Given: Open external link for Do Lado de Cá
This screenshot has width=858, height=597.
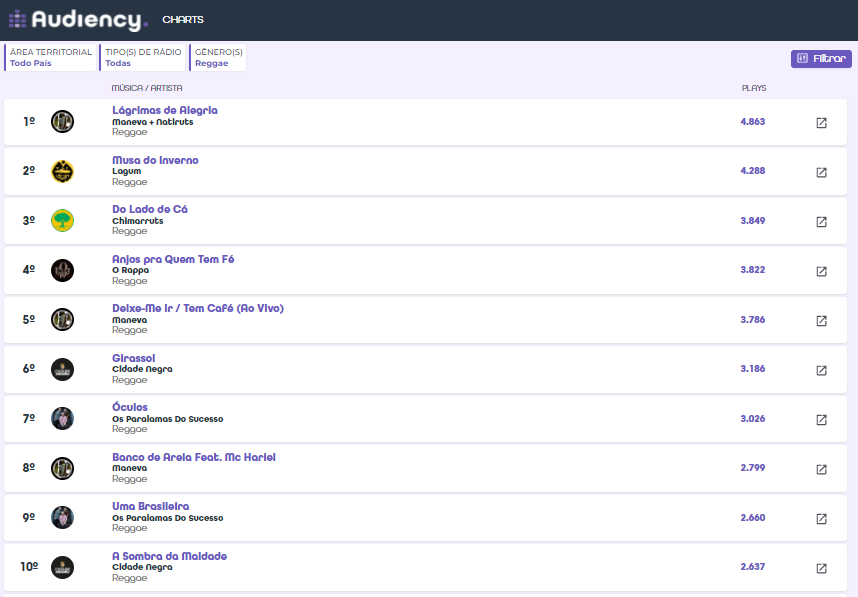Looking at the screenshot, I should point(821,222).
